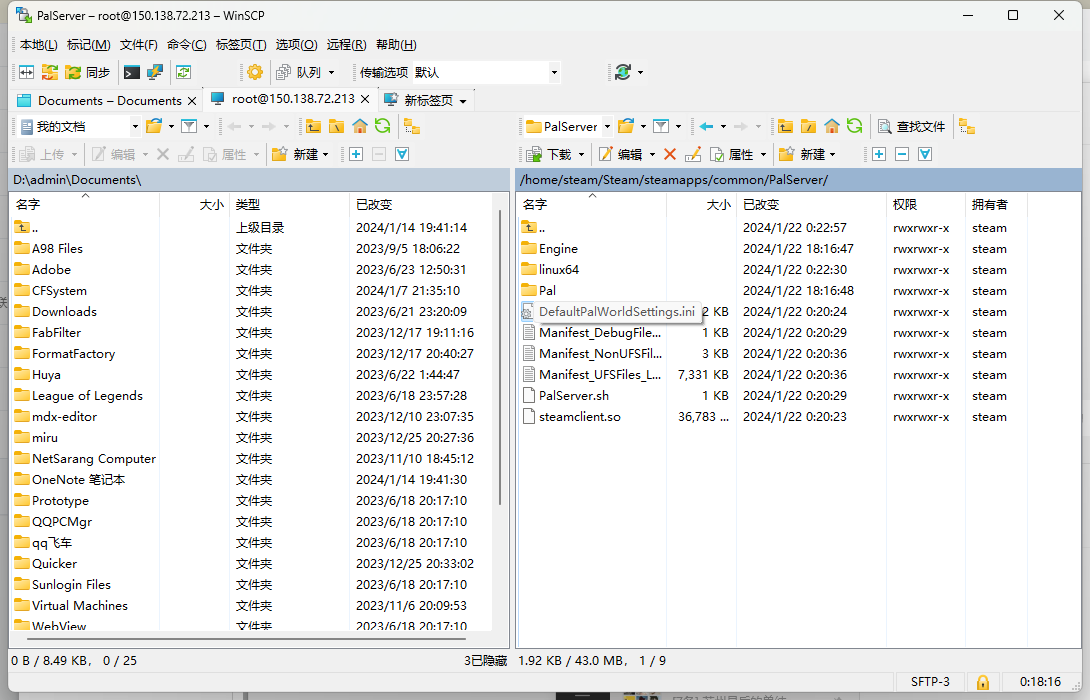Click local panel vertical scrollbar
The width and height of the screenshot is (1090, 700).
pyautogui.click(x=500, y=358)
